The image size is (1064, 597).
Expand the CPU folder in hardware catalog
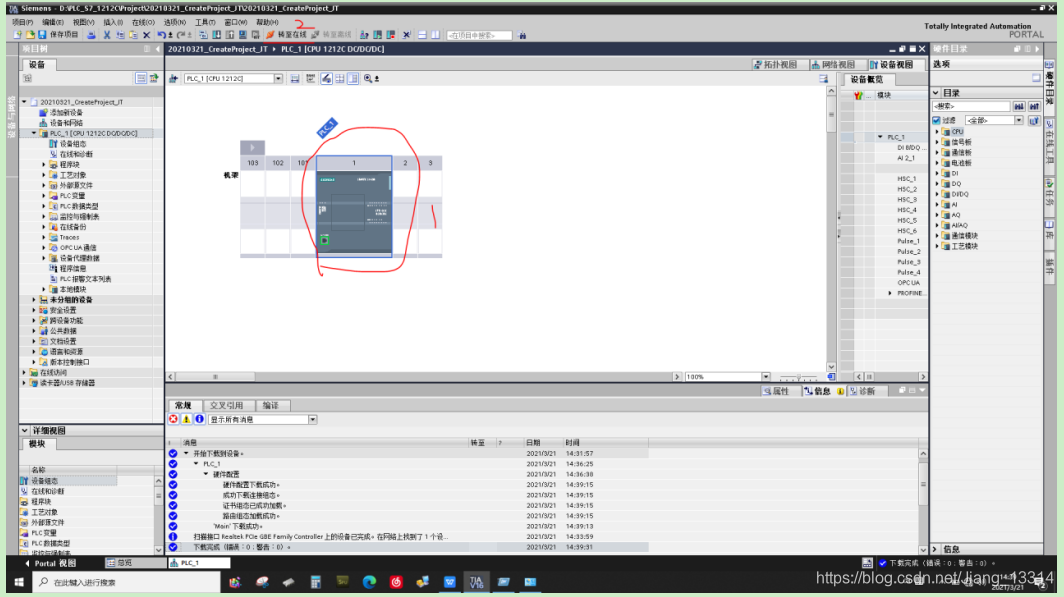pyautogui.click(x=938, y=132)
